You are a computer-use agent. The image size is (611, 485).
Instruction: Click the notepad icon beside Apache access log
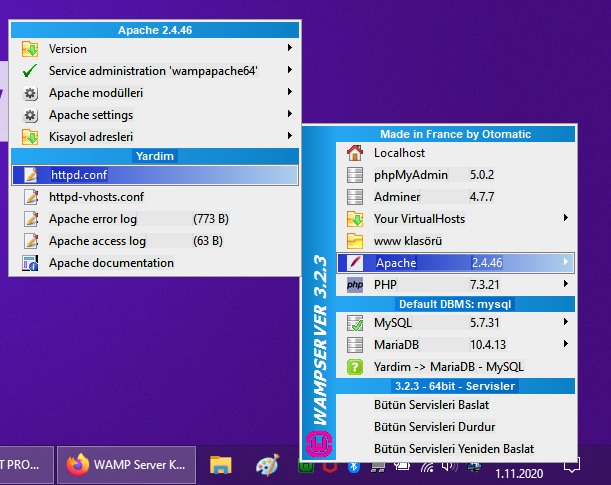click(x=31, y=241)
